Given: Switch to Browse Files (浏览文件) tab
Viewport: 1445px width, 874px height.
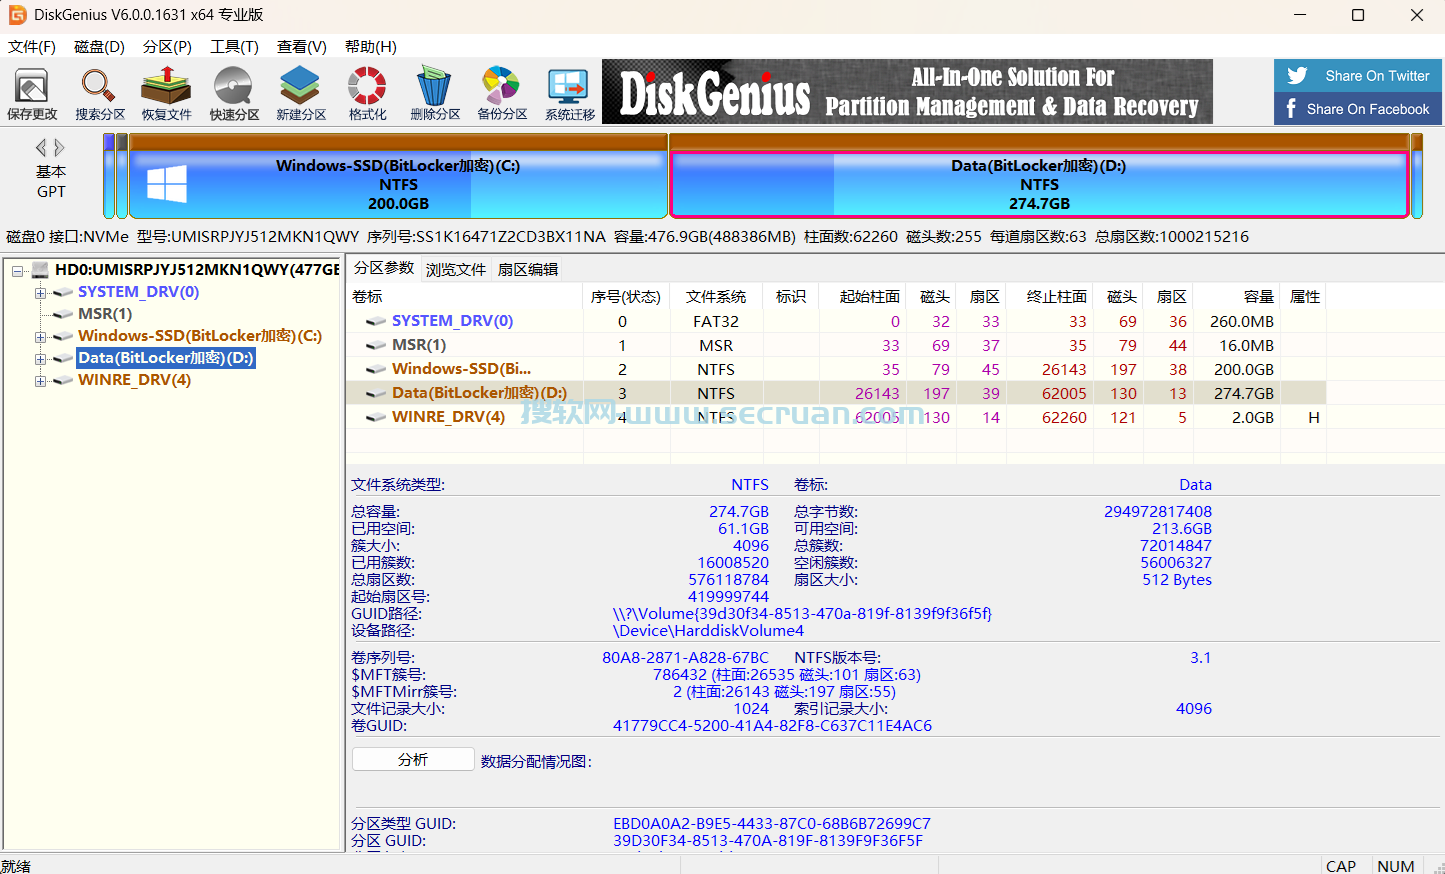Looking at the screenshot, I should 456,270.
